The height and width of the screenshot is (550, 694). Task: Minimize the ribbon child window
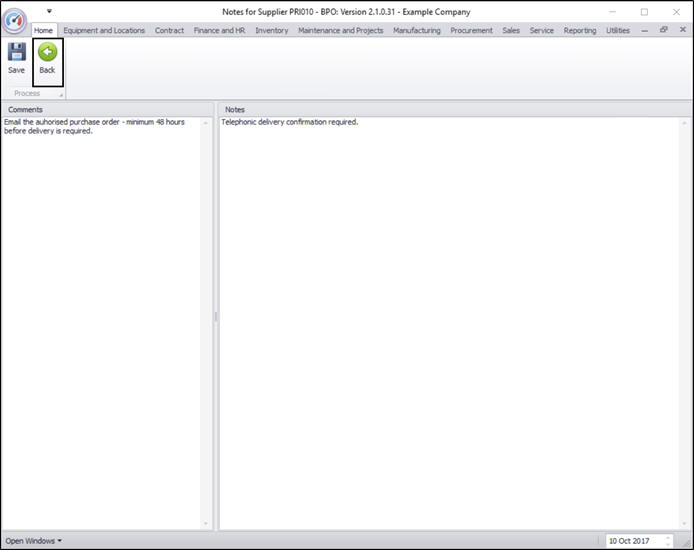click(x=644, y=30)
